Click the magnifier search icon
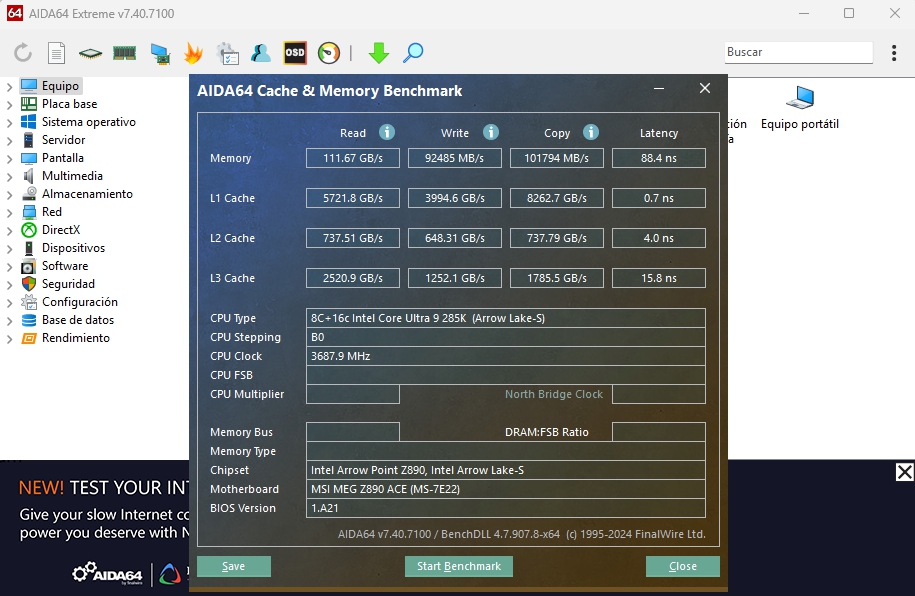Screen dimensions: 915x596 tap(413, 53)
